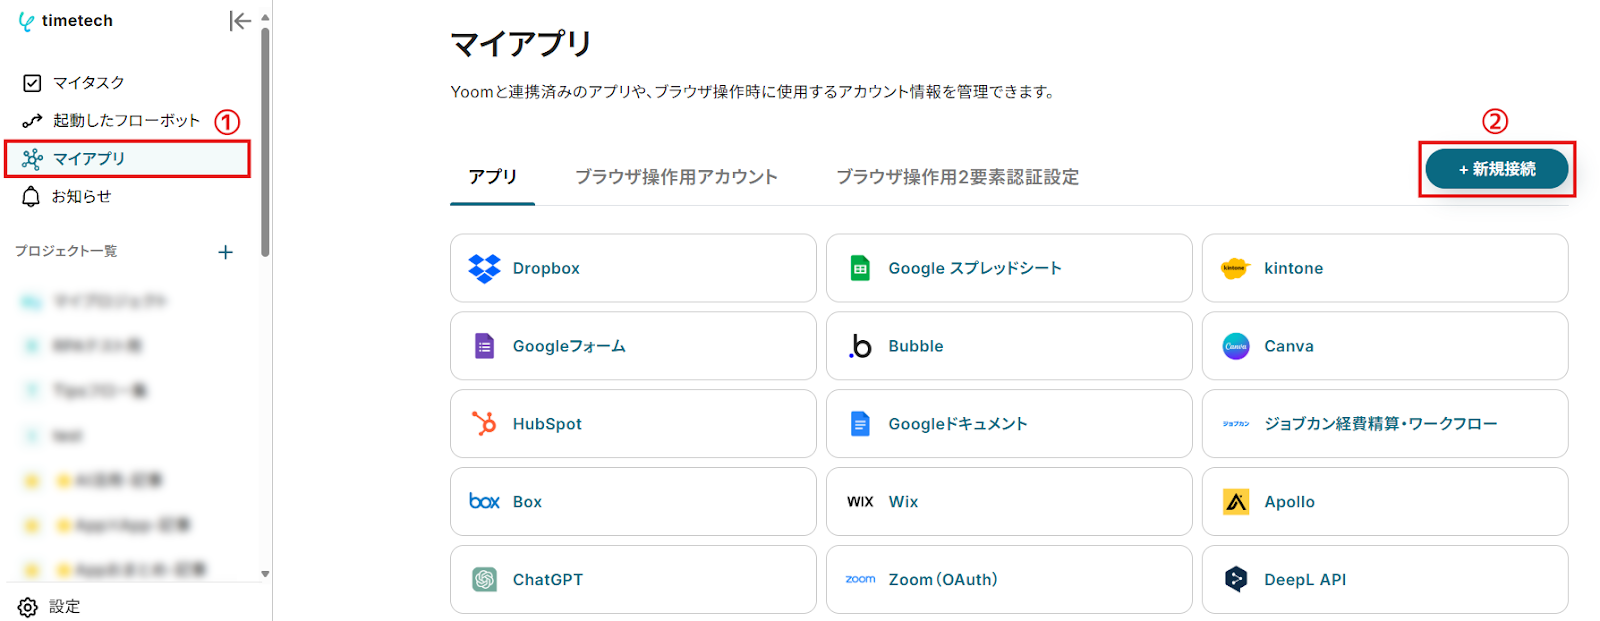Click the Dropbox logo icon
Image resolution: width=1600 pixels, height=621 pixels.
pos(485,268)
